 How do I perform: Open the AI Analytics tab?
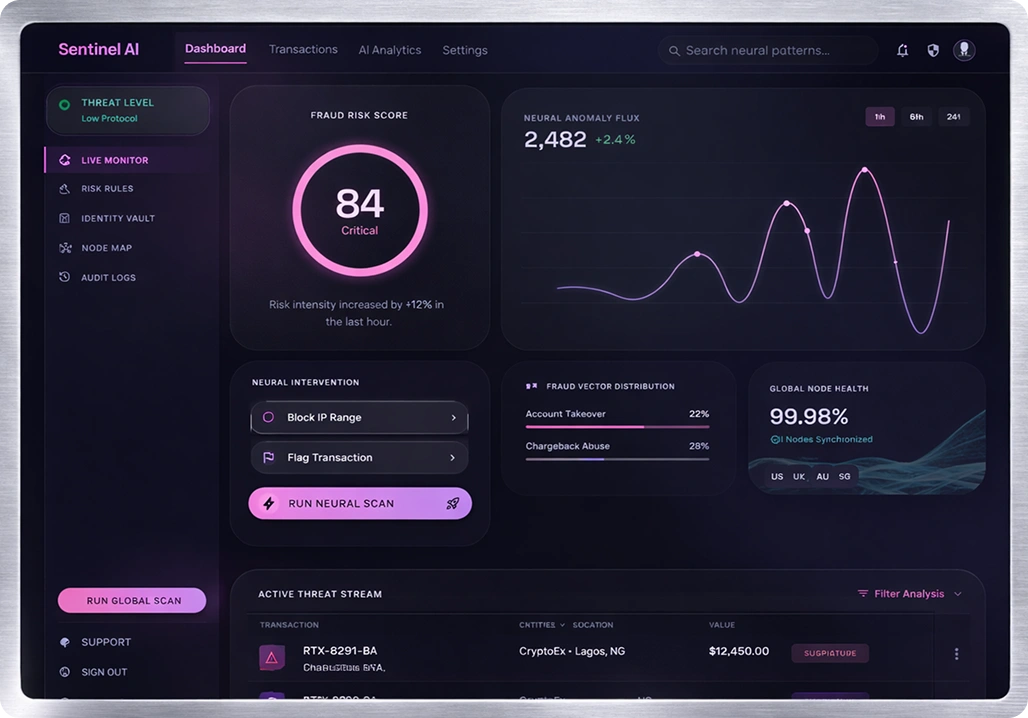click(x=390, y=50)
